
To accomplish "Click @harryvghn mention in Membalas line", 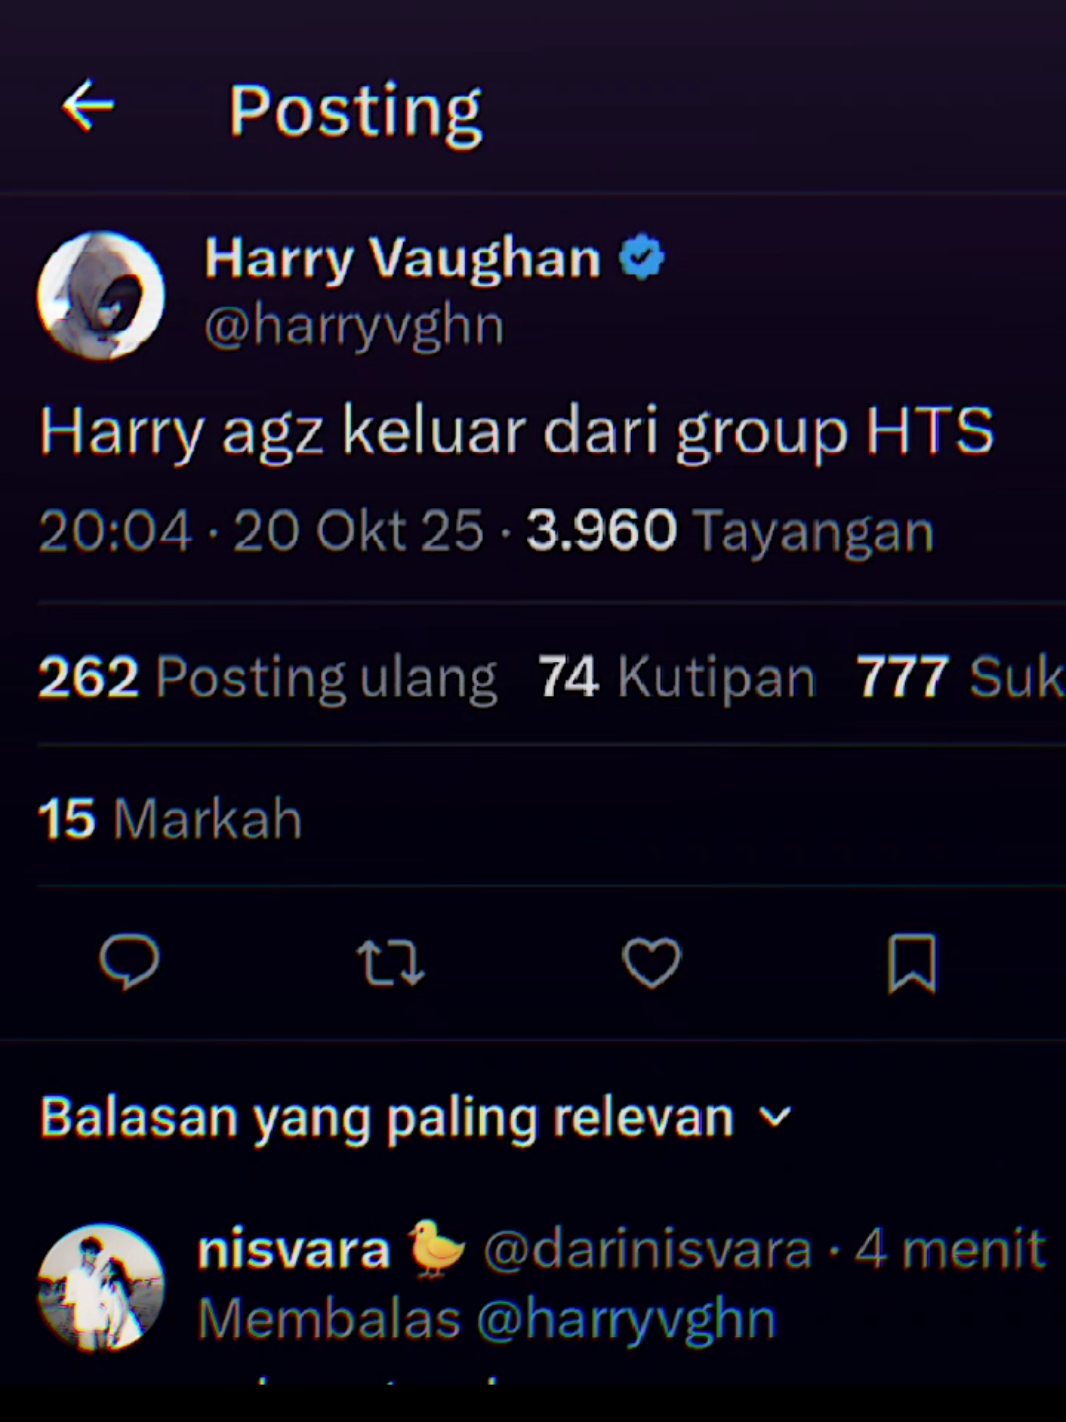I will tap(626, 1319).
